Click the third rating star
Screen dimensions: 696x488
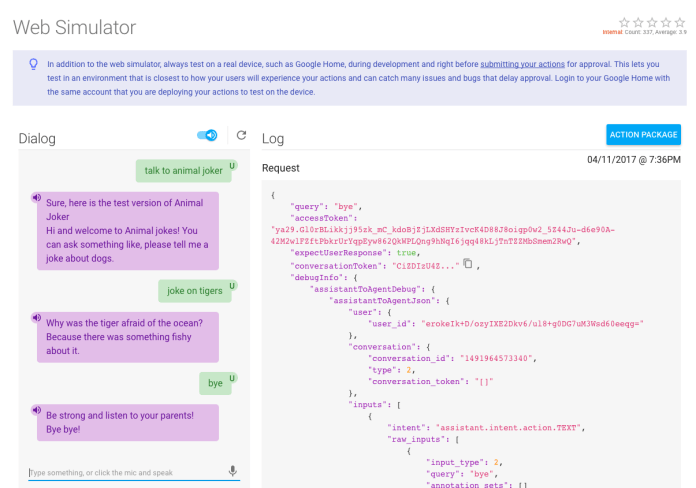(653, 21)
